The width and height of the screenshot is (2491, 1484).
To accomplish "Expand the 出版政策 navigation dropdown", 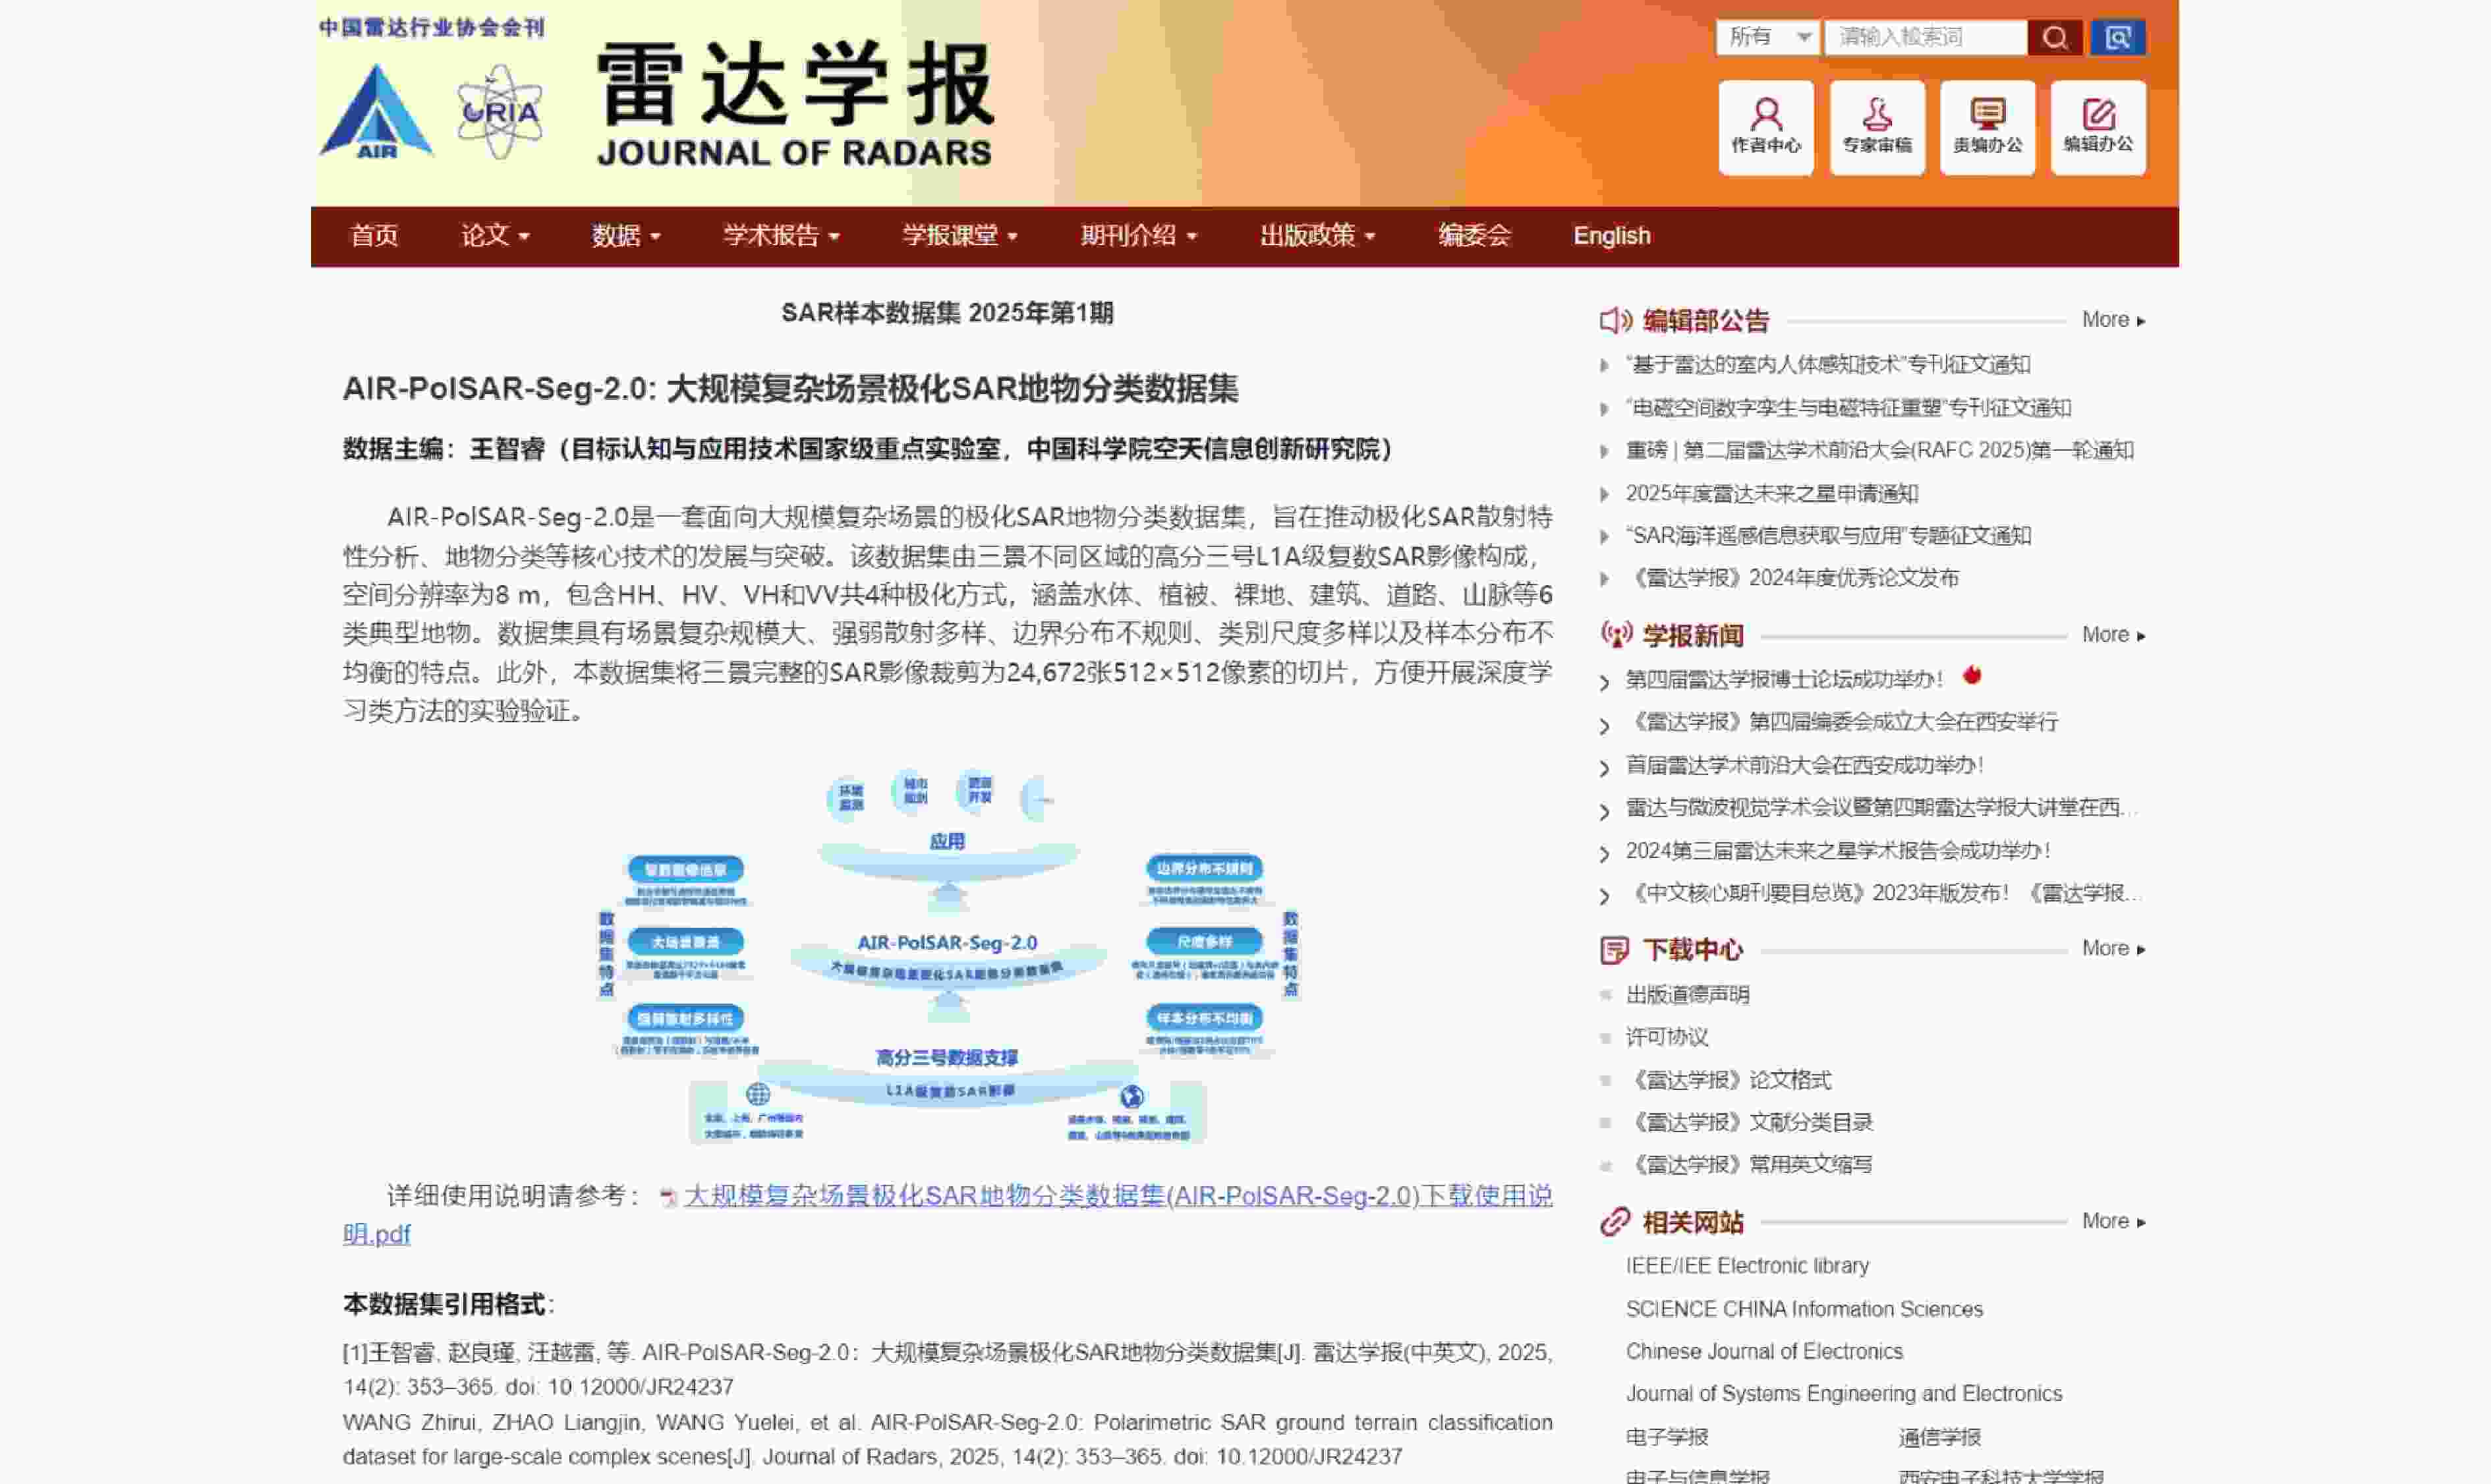I will tap(1316, 236).
